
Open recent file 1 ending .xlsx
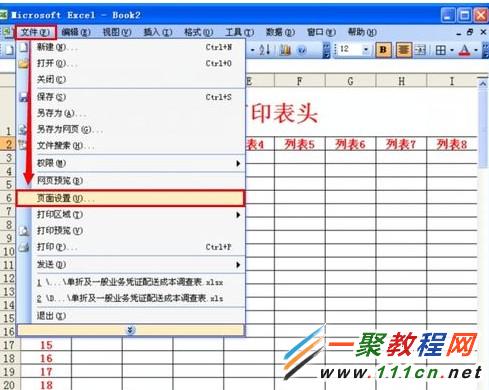tap(131, 282)
